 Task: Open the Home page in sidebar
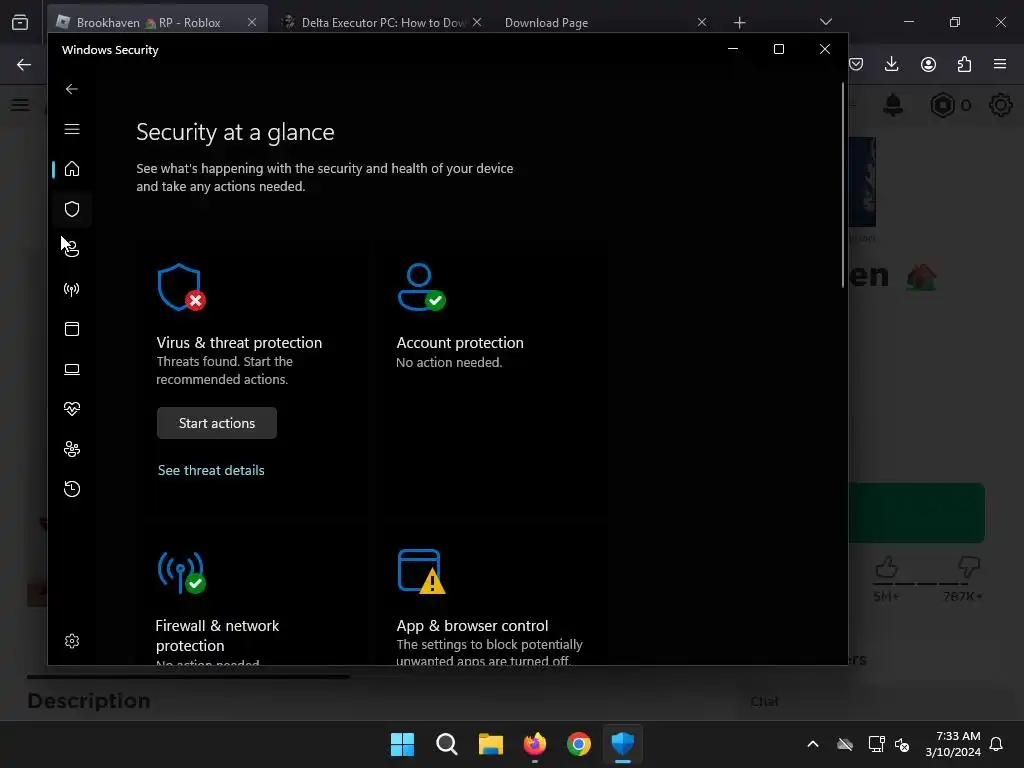[x=72, y=169]
